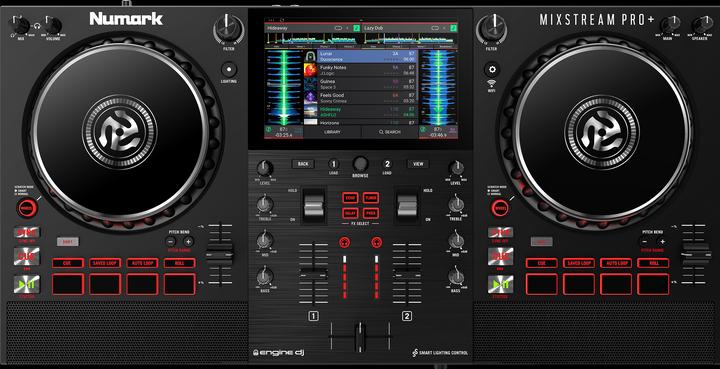Hit the right deck CUE transport button
This screenshot has width=720, height=369.
tap(501, 256)
